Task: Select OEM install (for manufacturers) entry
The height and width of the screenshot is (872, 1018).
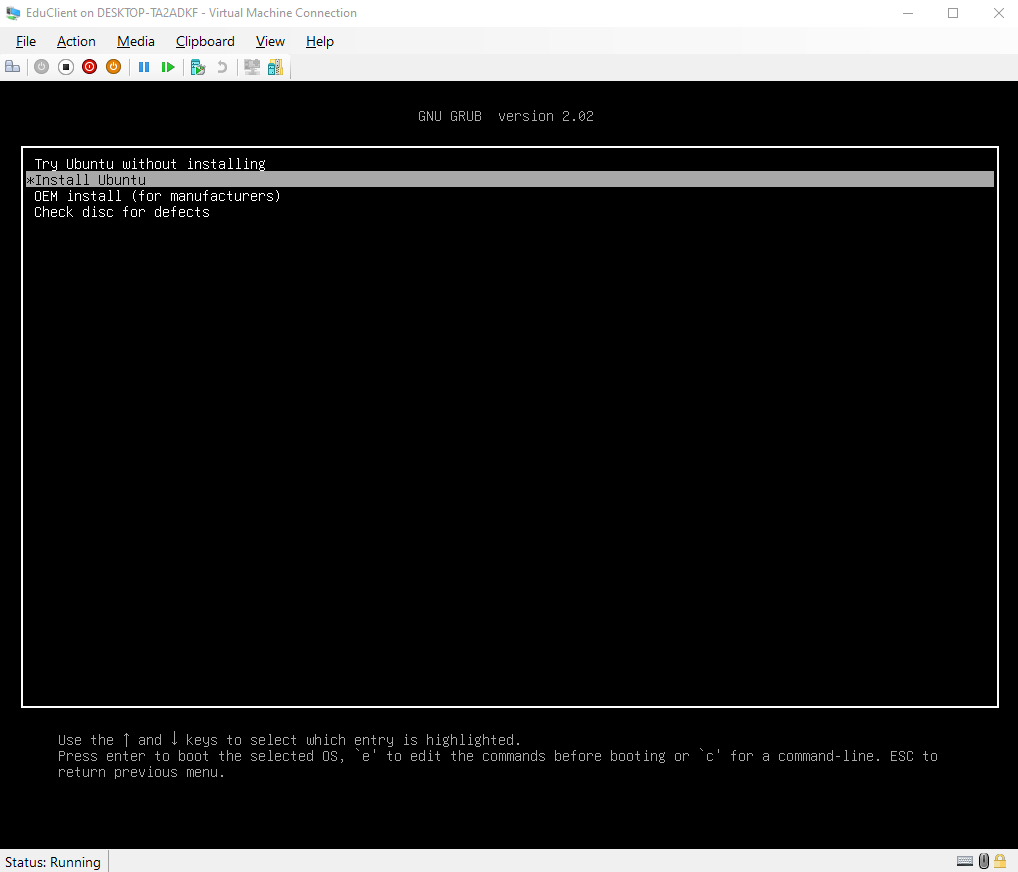Action: pyautogui.click(x=510, y=196)
